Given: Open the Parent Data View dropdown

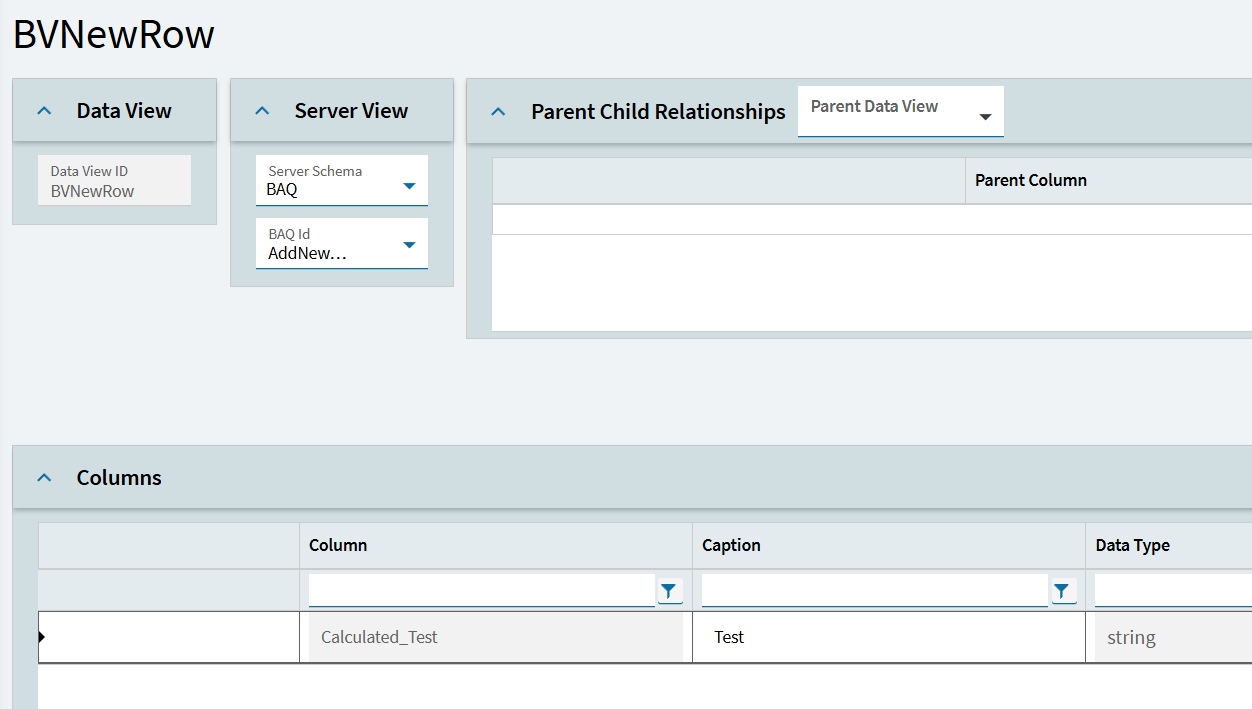Looking at the screenshot, I should click(x=985, y=117).
